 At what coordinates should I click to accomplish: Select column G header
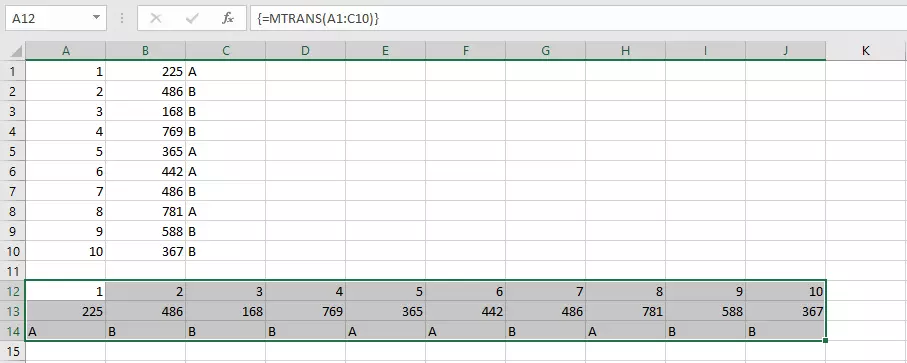click(545, 51)
